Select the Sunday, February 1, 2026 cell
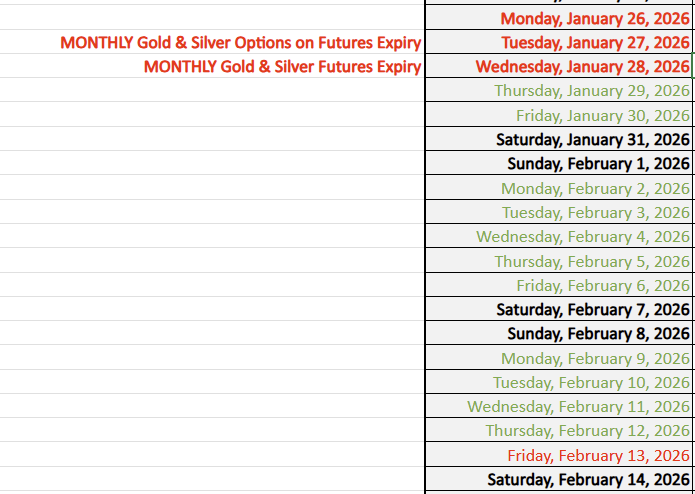Screen dimensions: 695x494 pyautogui.click(x=598, y=164)
